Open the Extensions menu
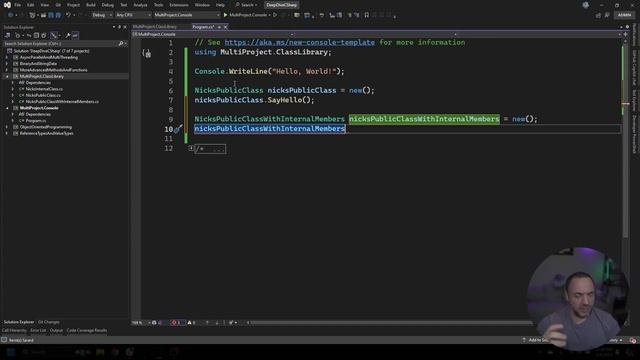 [x=179, y=5]
